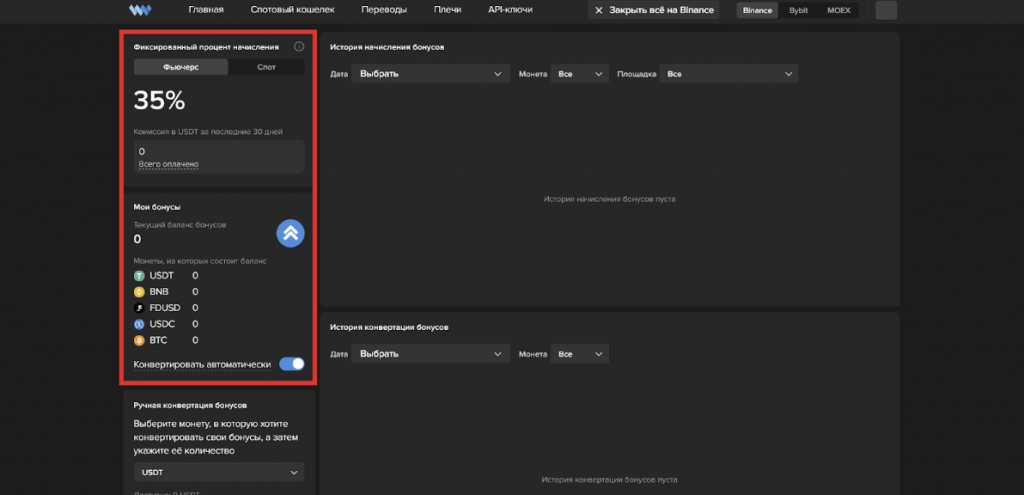Switch to Спот percentage mode
Screen dimensions: 1024x495
point(266,68)
